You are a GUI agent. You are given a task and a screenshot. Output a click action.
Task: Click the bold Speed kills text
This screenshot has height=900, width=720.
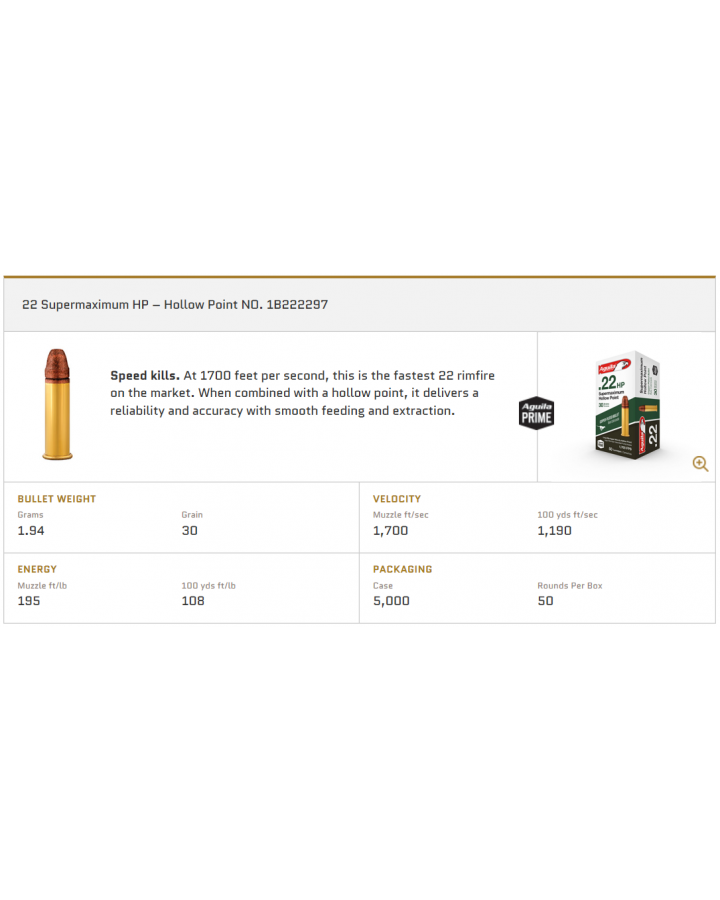point(145,375)
